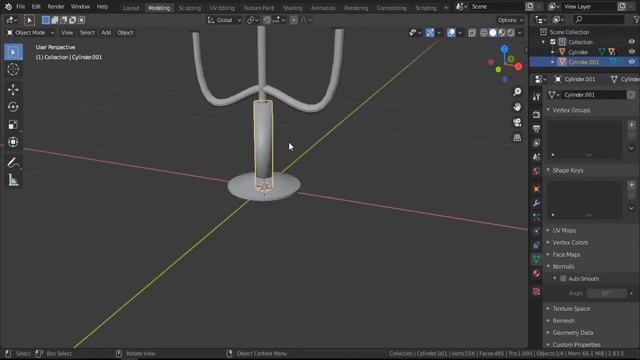Switch to Material Preview shading
Screen dimensions: 640x360
click(x=502, y=33)
